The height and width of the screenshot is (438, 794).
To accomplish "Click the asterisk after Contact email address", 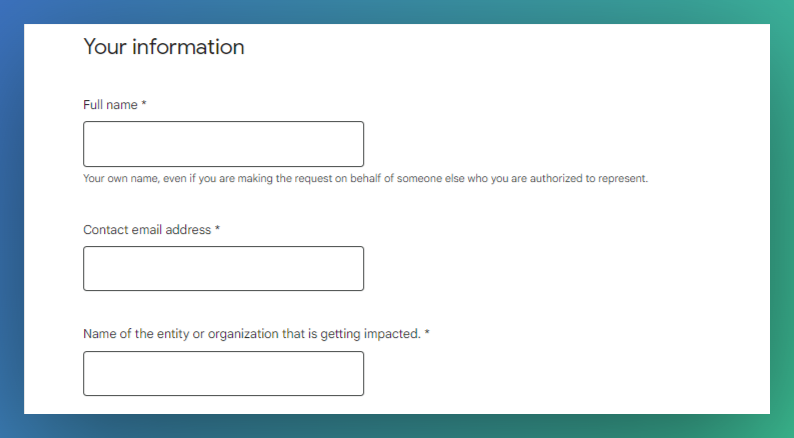I will (217, 228).
